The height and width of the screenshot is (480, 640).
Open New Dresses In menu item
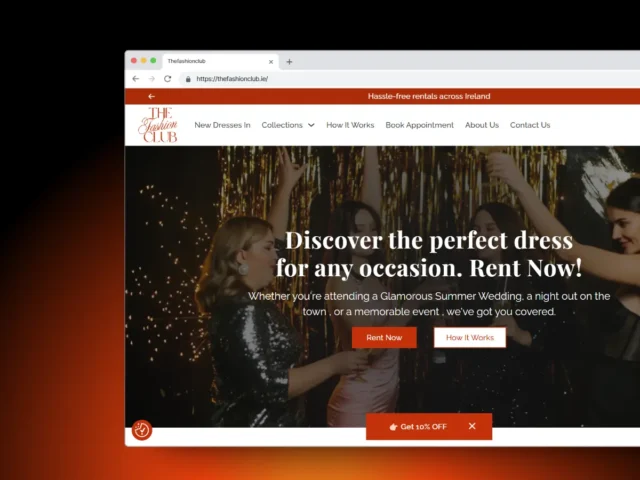coord(222,125)
